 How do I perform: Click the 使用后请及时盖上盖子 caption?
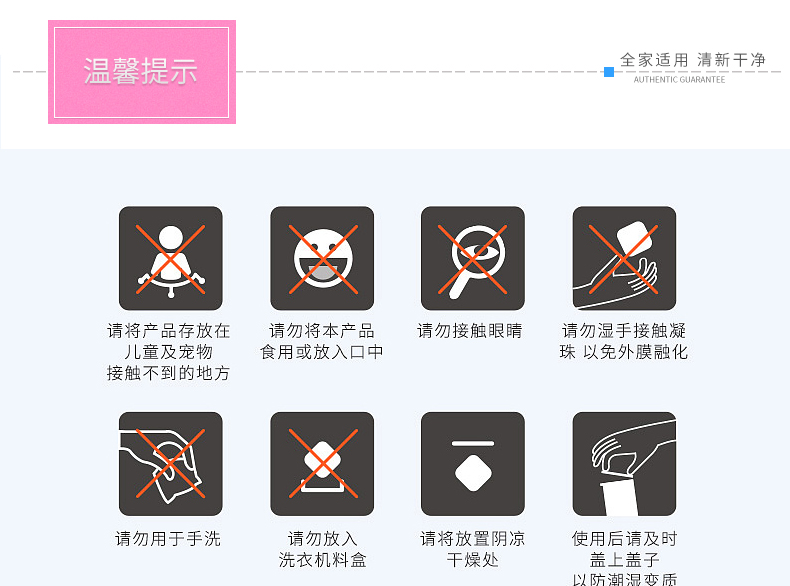pos(624,558)
